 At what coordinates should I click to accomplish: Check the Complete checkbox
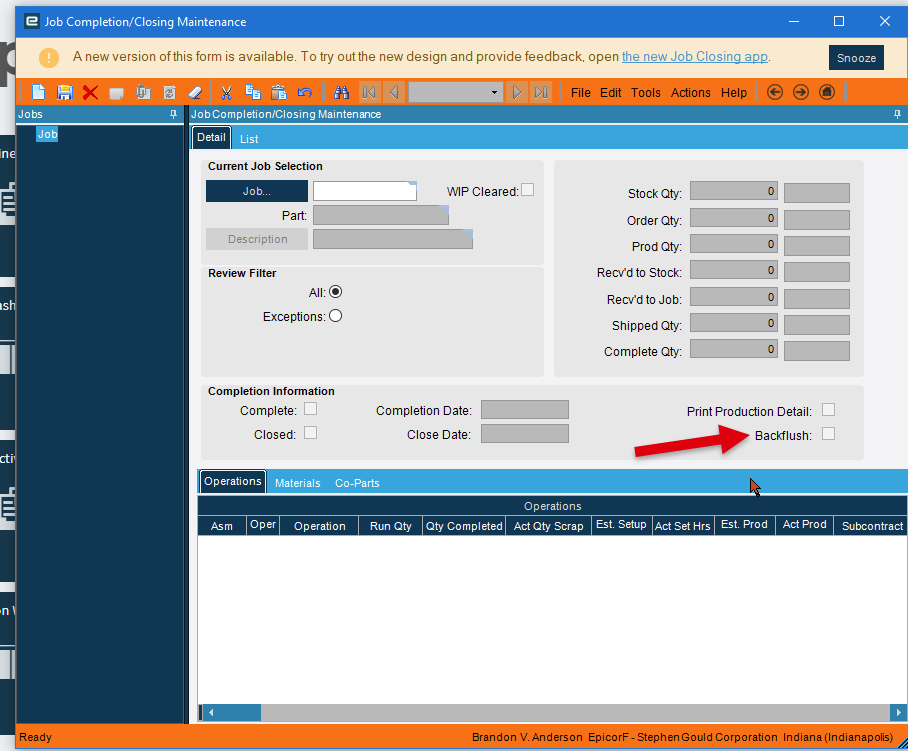click(310, 409)
